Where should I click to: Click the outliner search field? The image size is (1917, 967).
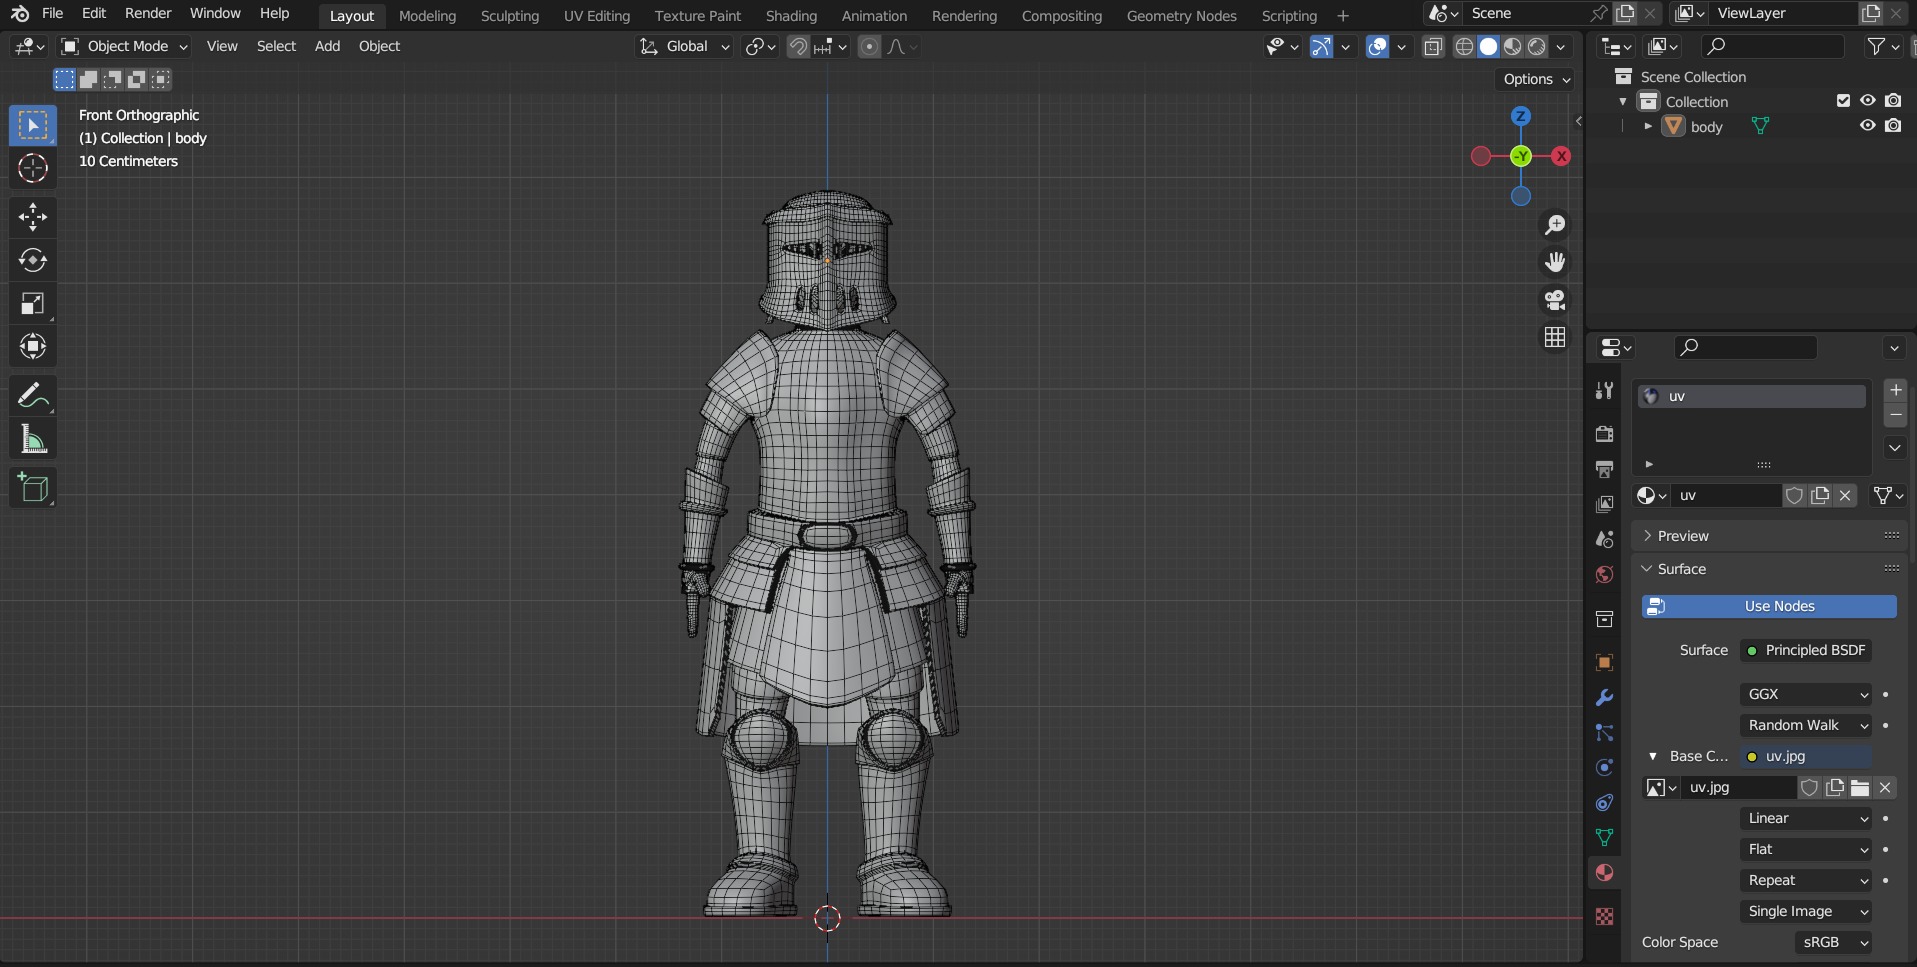click(1773, 46)
